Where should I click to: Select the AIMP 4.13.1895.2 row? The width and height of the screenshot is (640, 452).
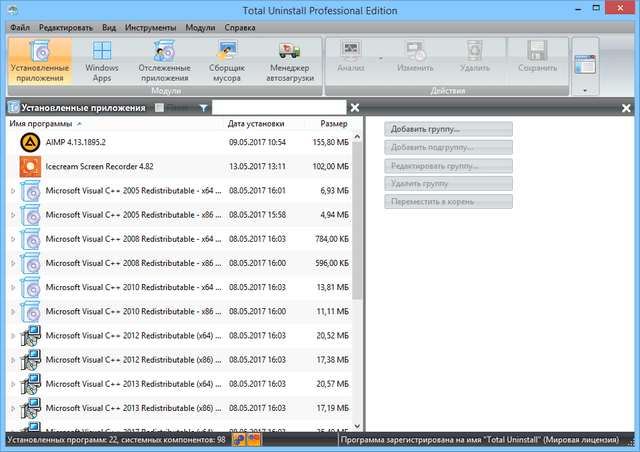pos(179,142)
